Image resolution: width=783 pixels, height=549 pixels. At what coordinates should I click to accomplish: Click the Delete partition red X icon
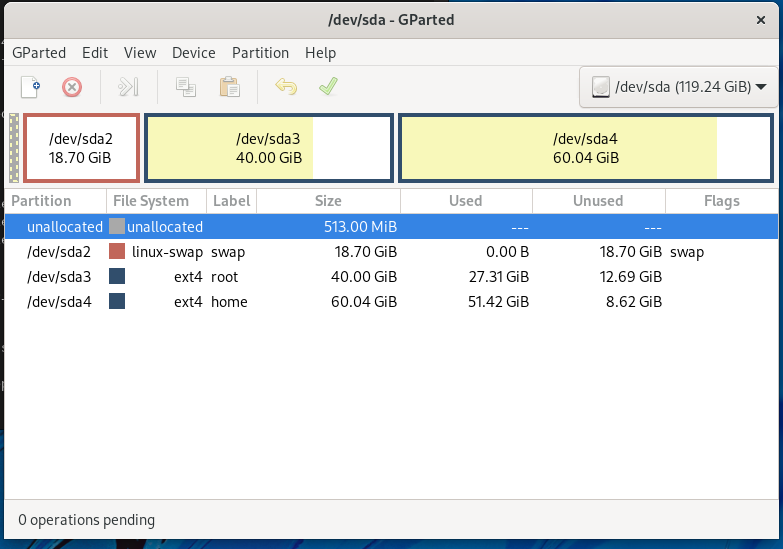point(72,87)
